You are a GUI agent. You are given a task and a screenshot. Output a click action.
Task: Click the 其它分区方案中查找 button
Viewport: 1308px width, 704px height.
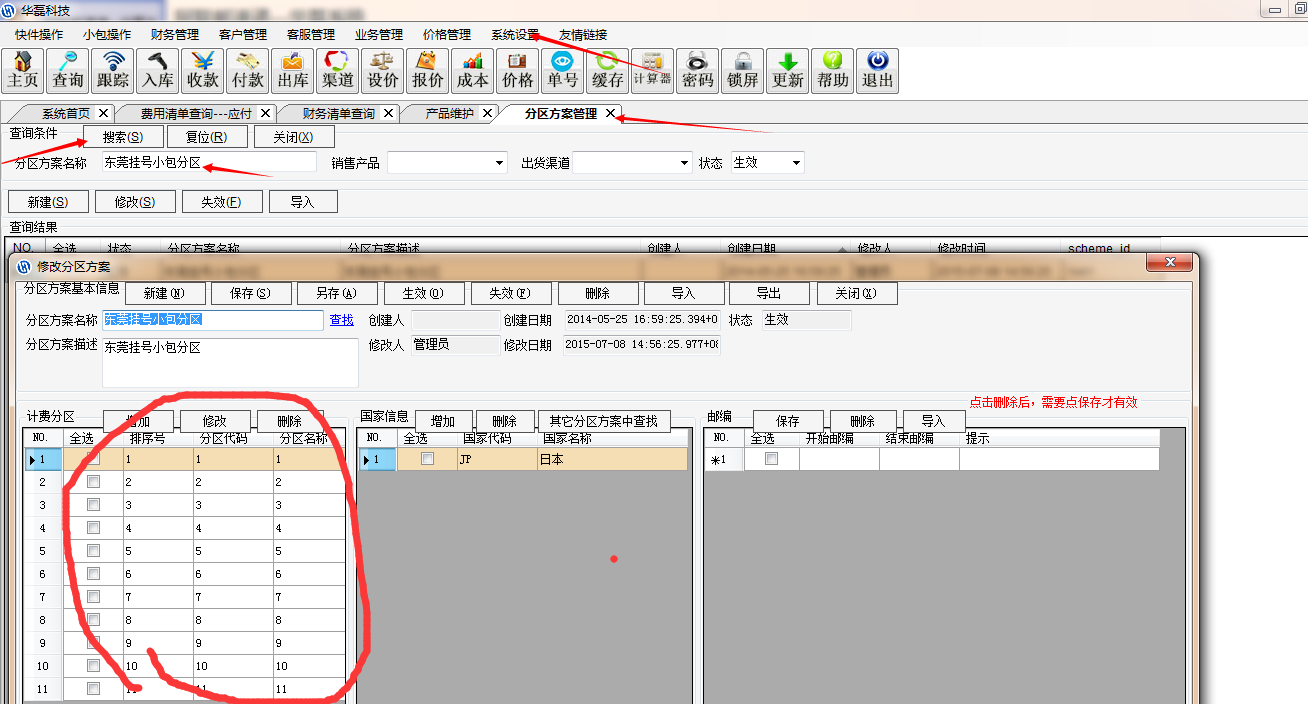tap(603, 421)
